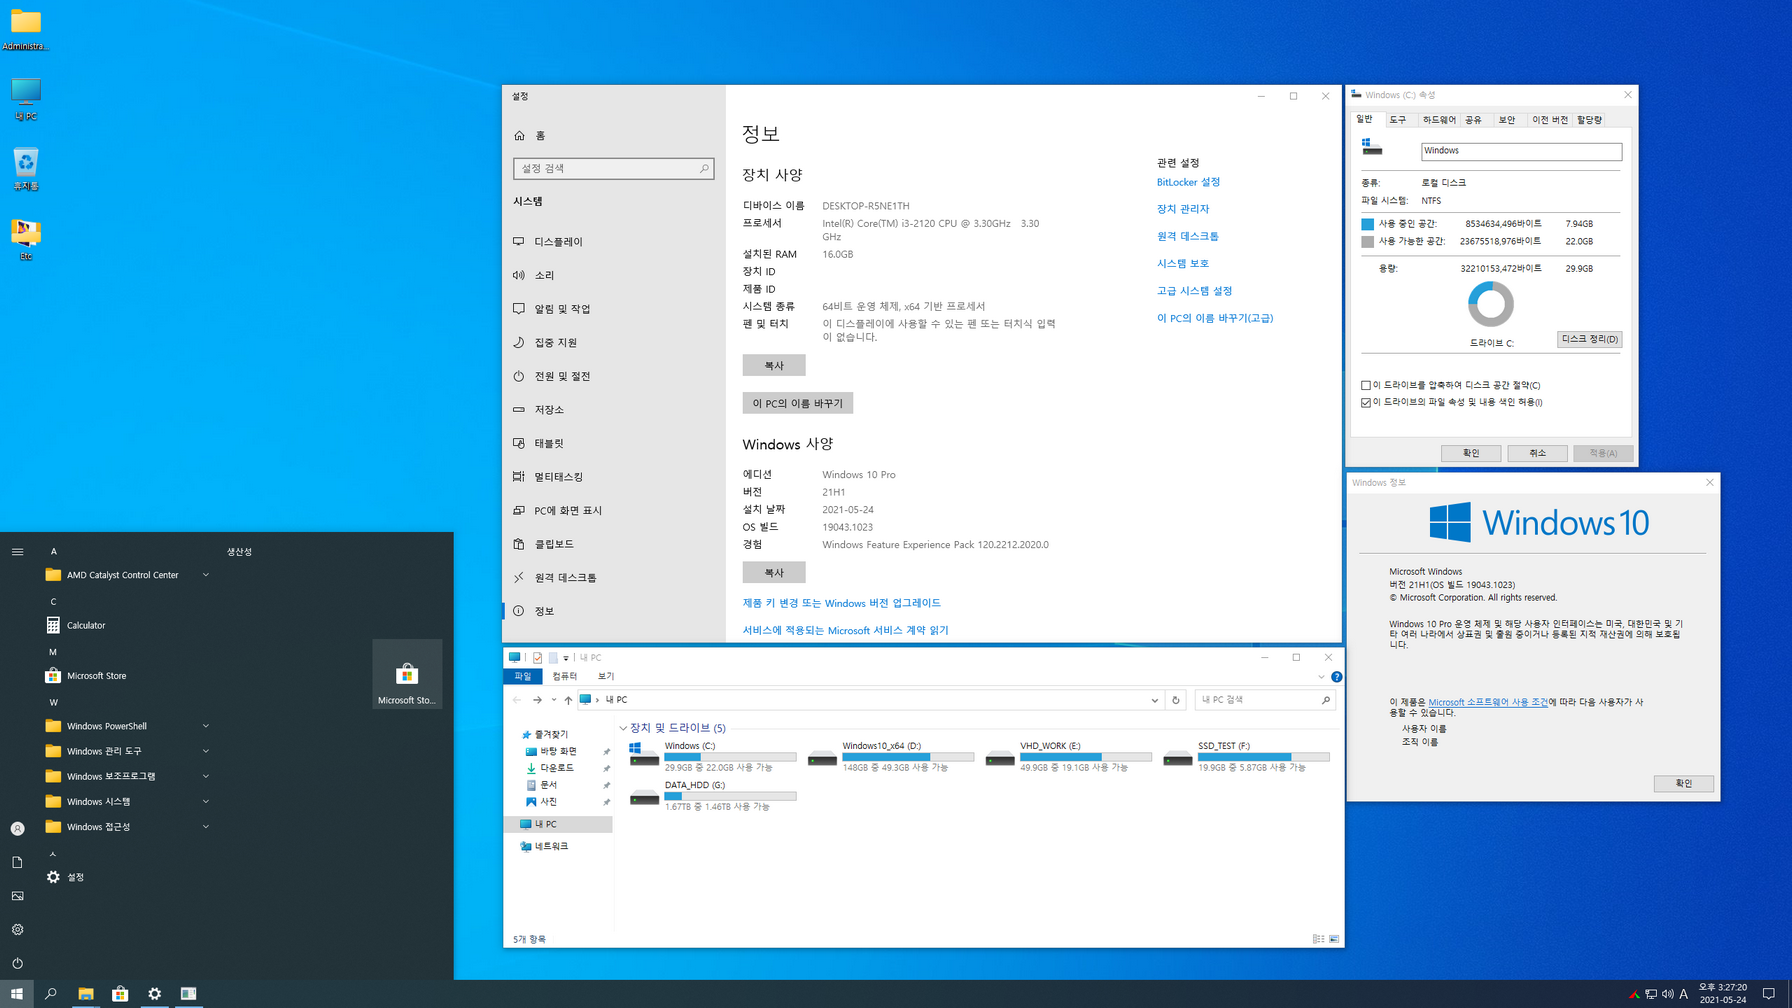
Task: Open the Microsoft Store pinned tile
Action: (407, 674)
